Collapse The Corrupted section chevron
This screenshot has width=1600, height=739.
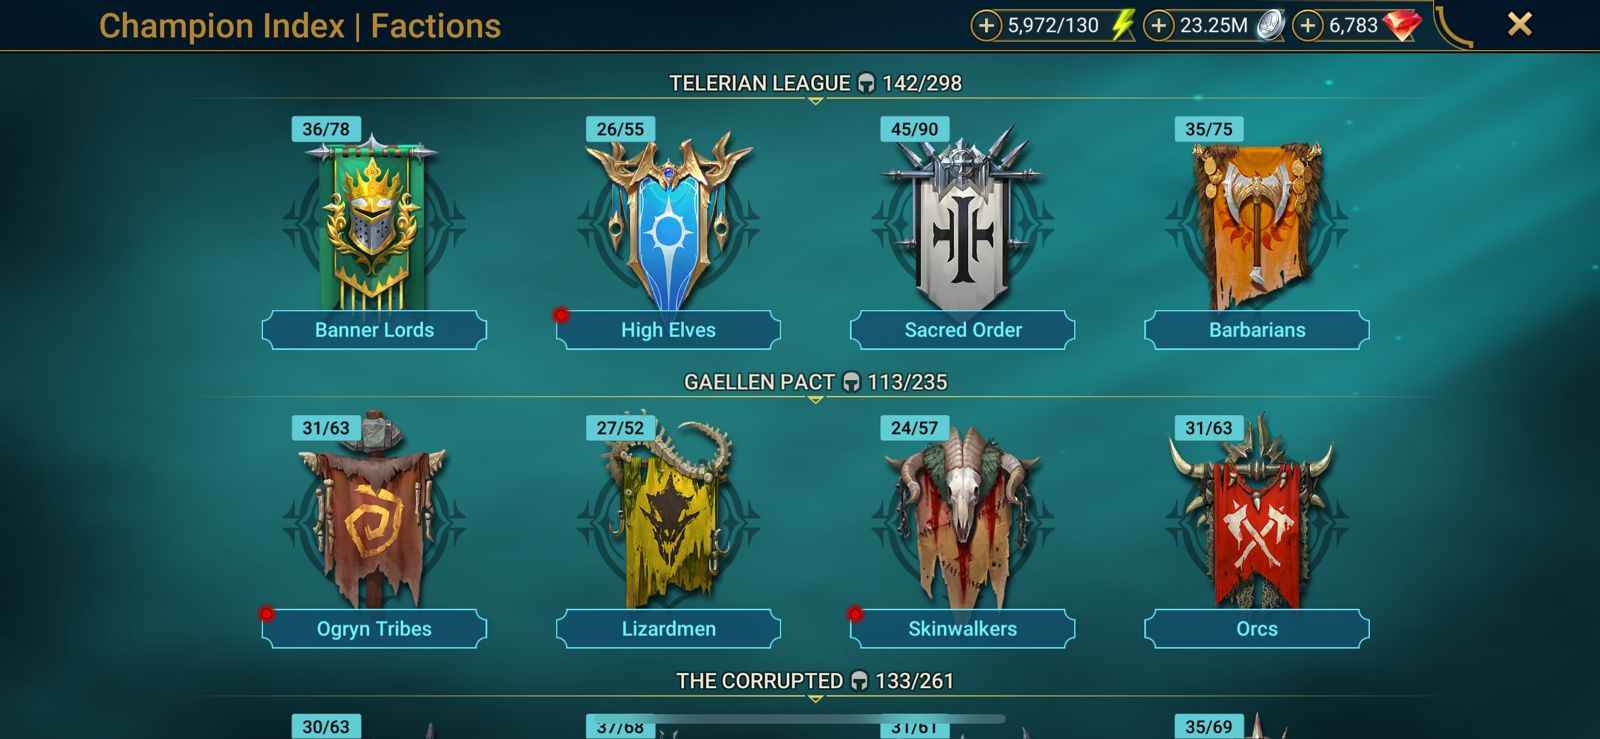tap(815, 699)
